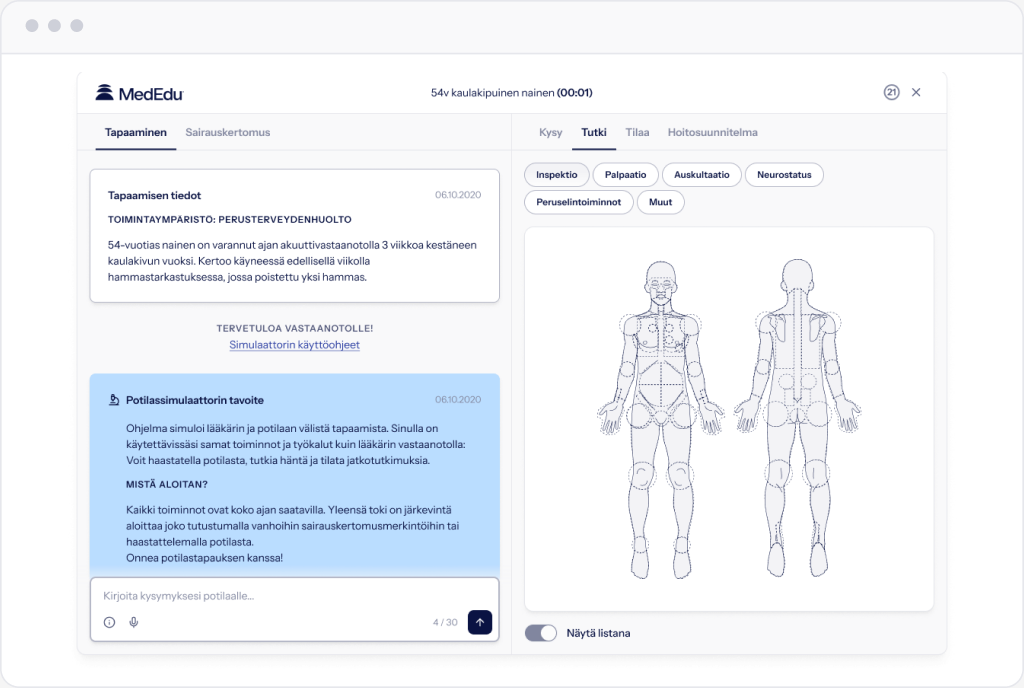
Task: Open the Simulaattorin käyttöohjeet link
Action: click(295, 345)
